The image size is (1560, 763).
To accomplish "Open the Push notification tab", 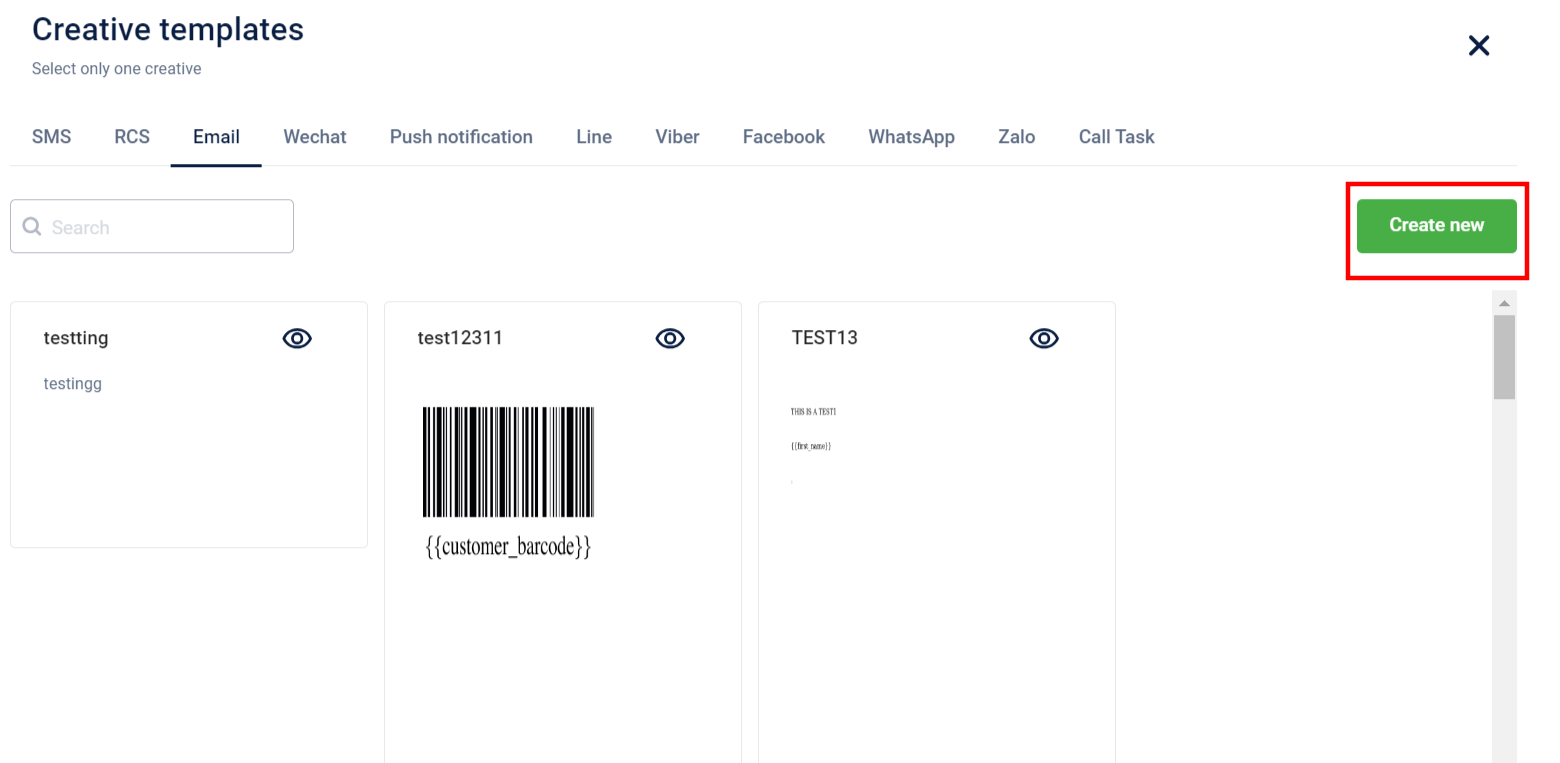I will (461, 137).
